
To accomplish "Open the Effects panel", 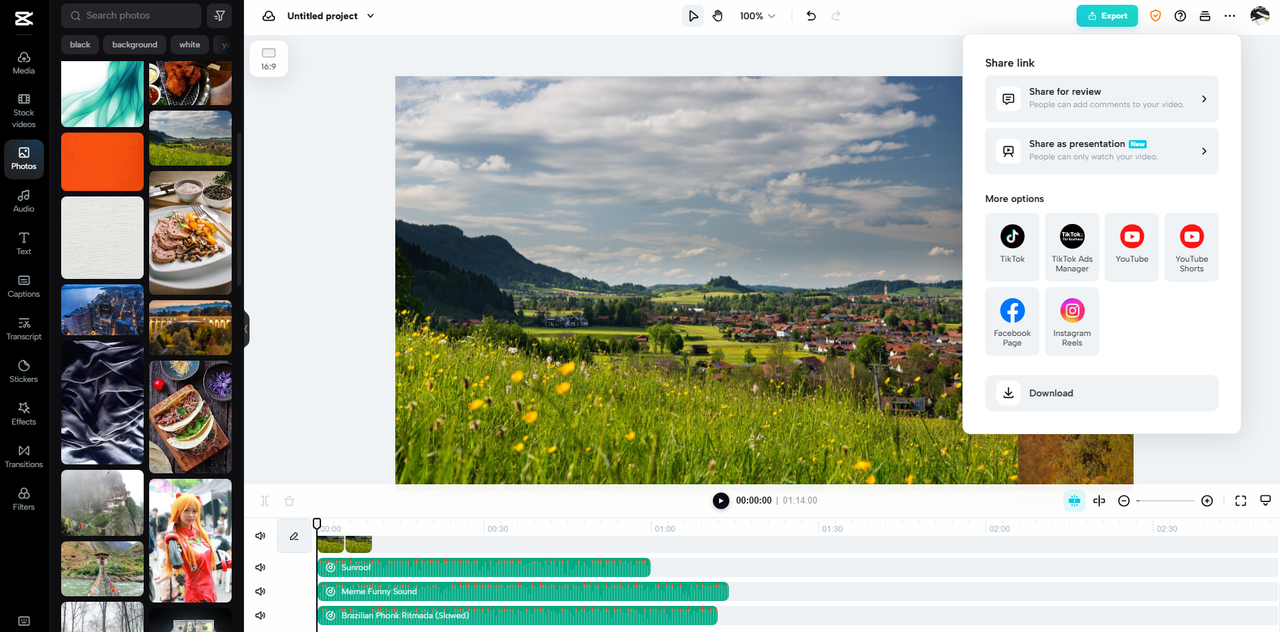I will 24,413.
